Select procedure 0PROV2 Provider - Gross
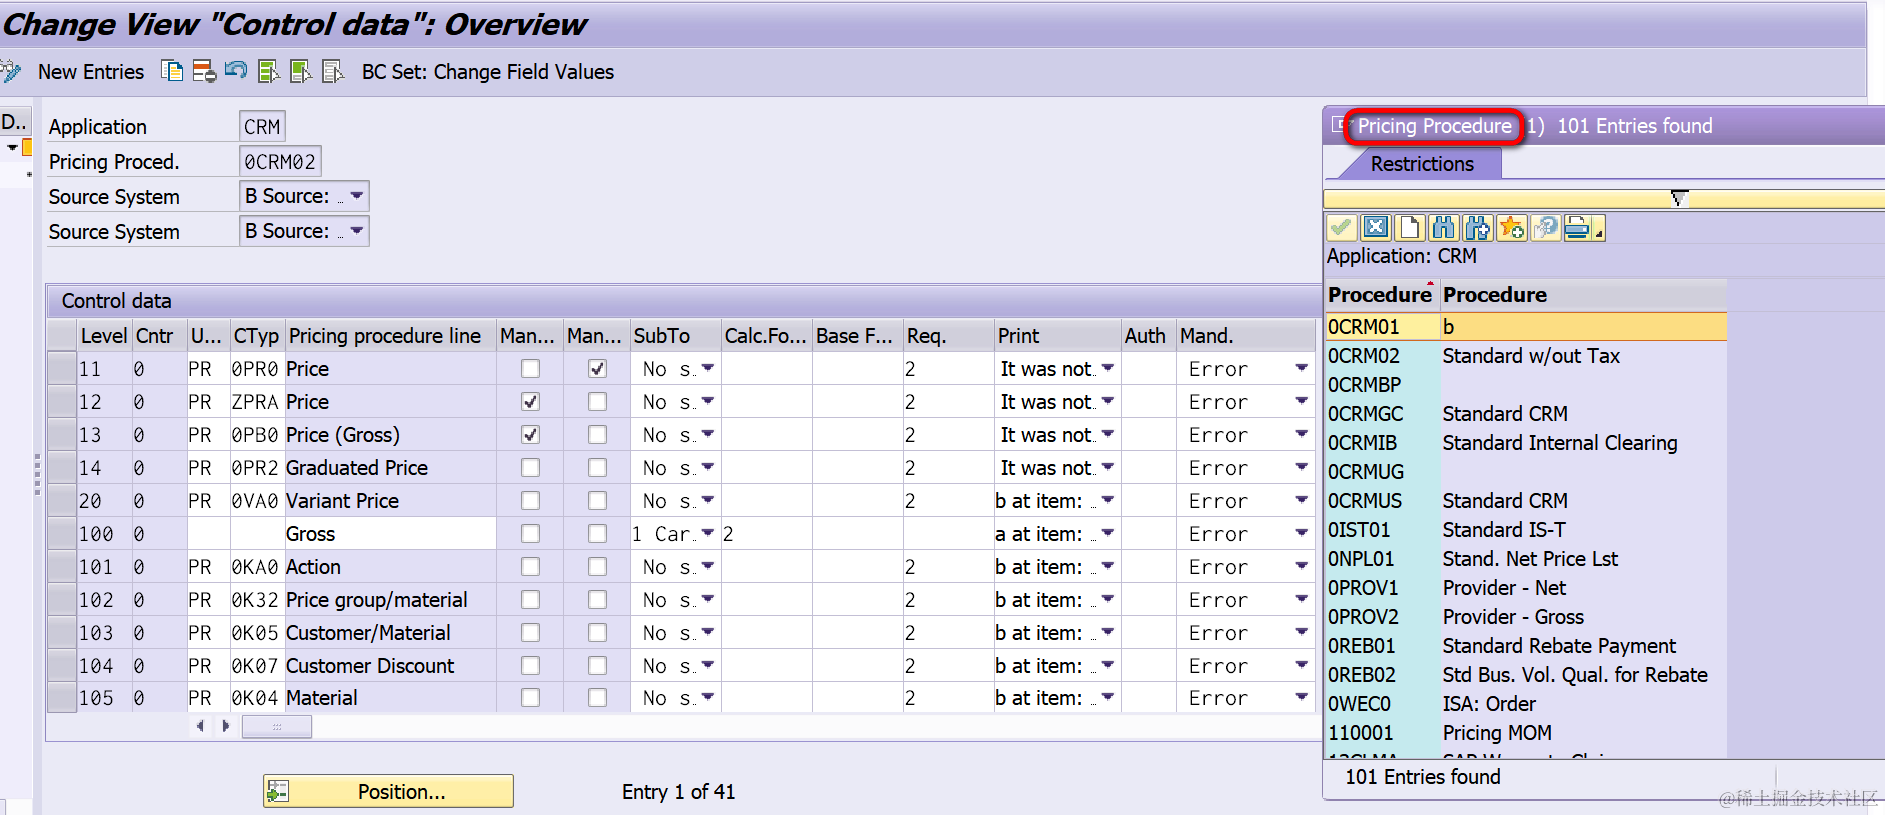Screen dimensions: 1885x815 click(x=1526, y=617)
